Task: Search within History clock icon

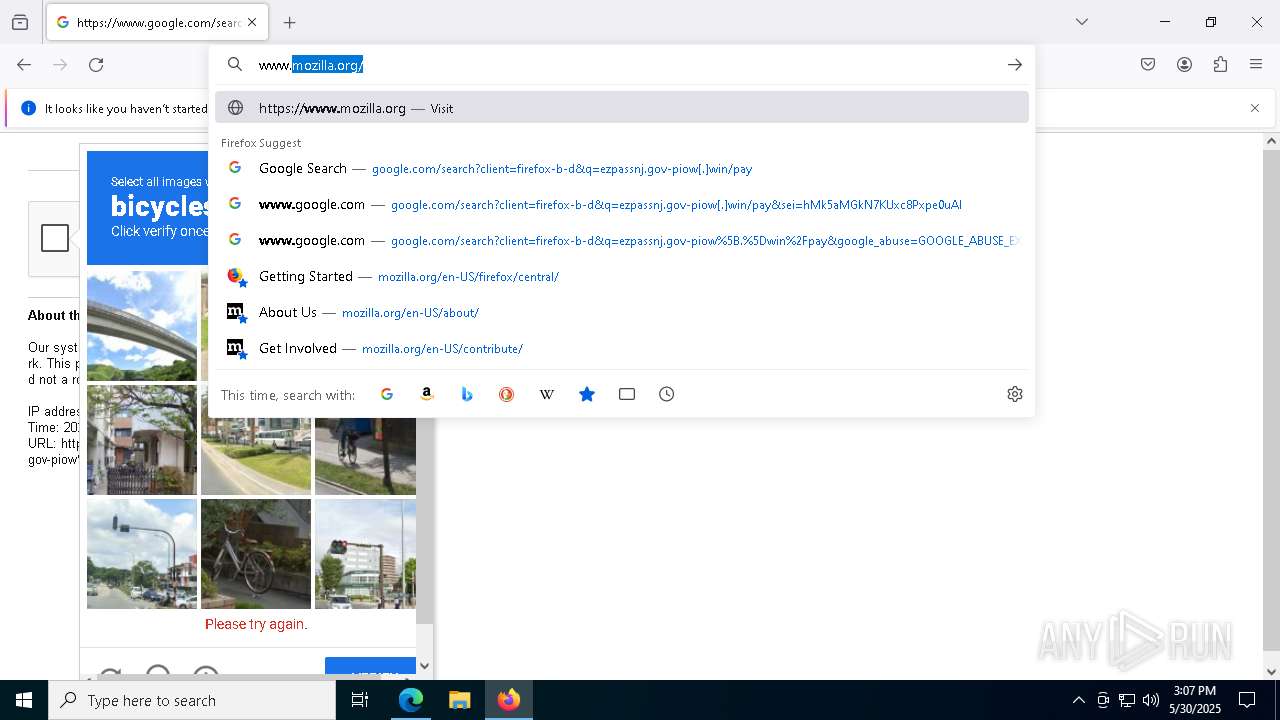Action: [x=667, y=394]
